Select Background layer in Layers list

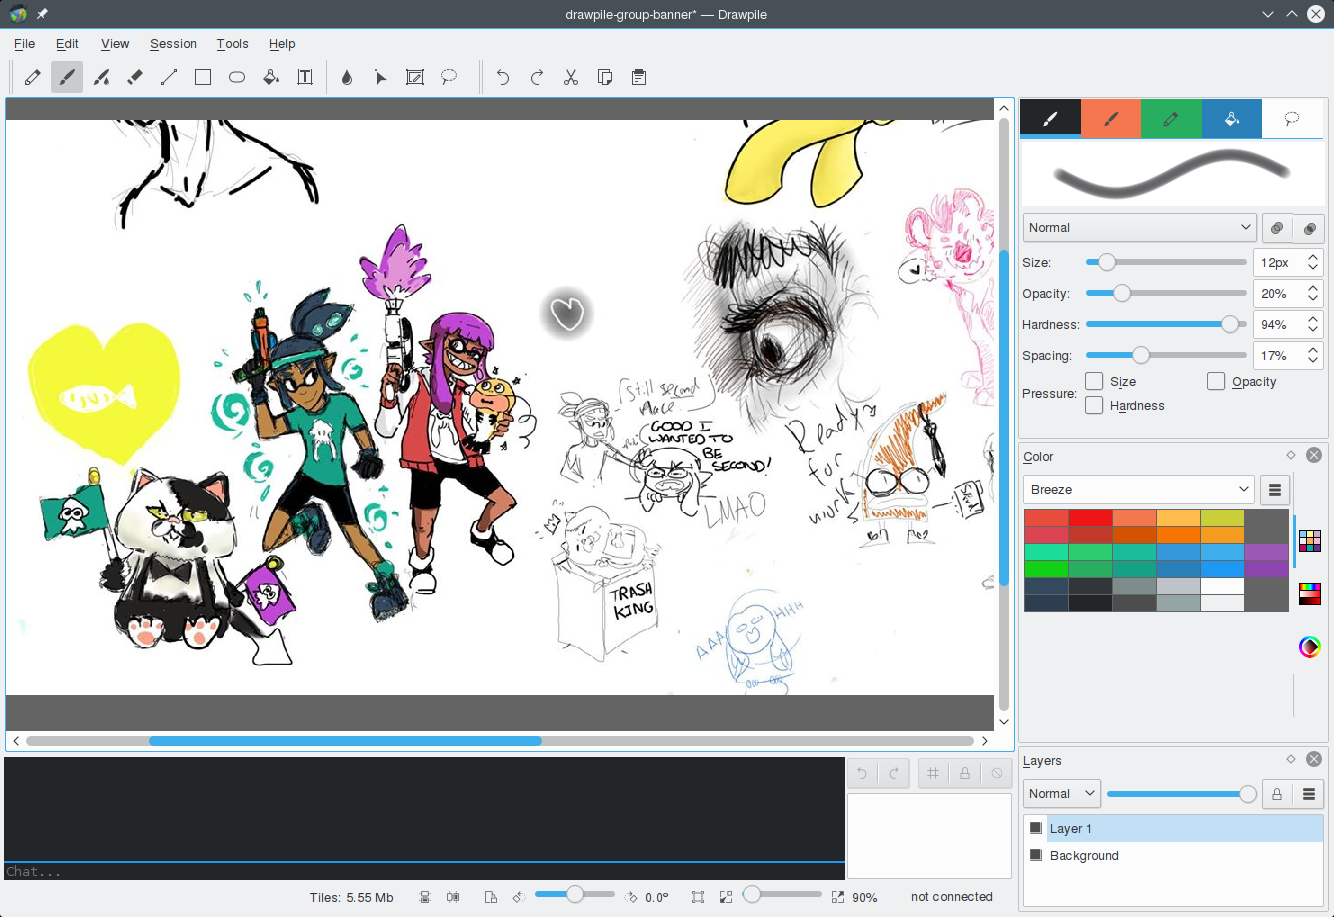pyautogui.click(x=1174, y=855)
